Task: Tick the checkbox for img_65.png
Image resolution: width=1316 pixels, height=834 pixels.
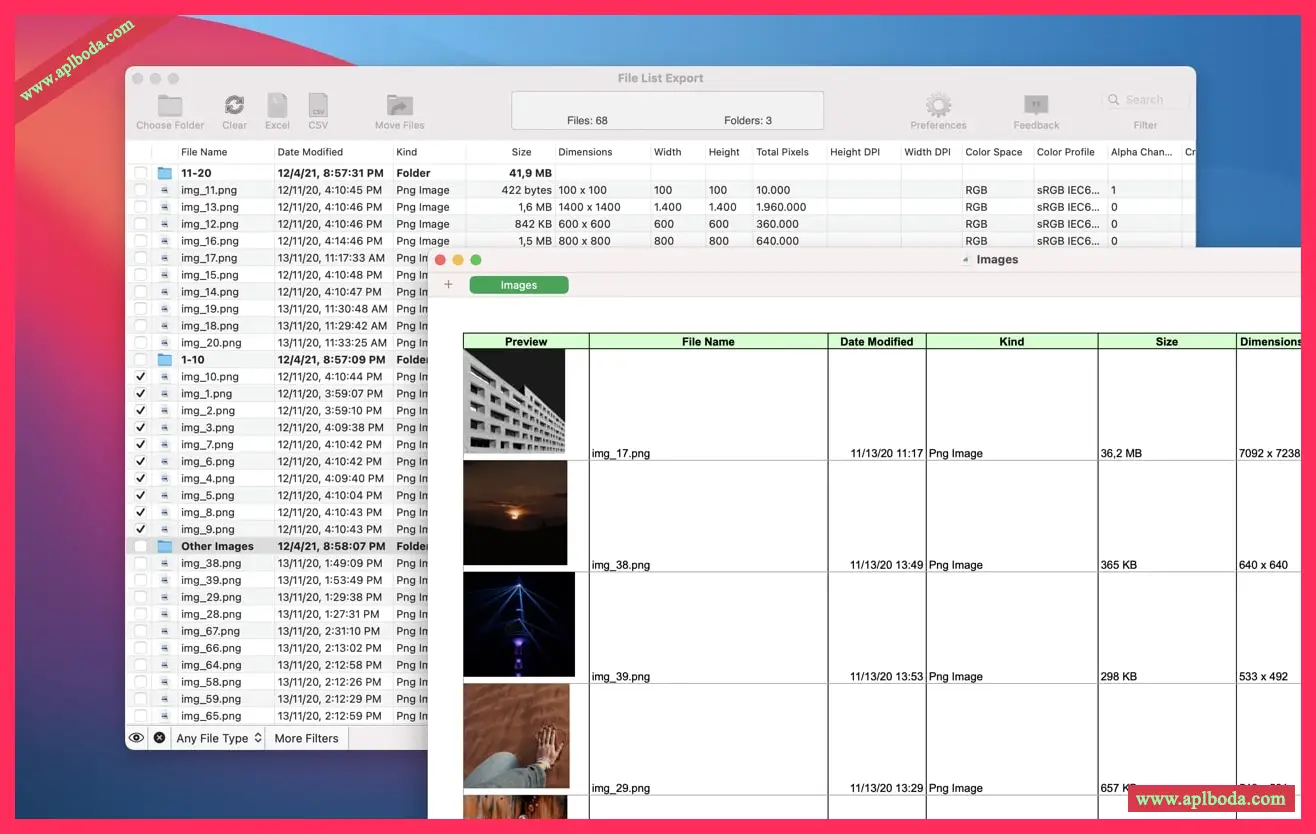Action: (x=140, y=717)
